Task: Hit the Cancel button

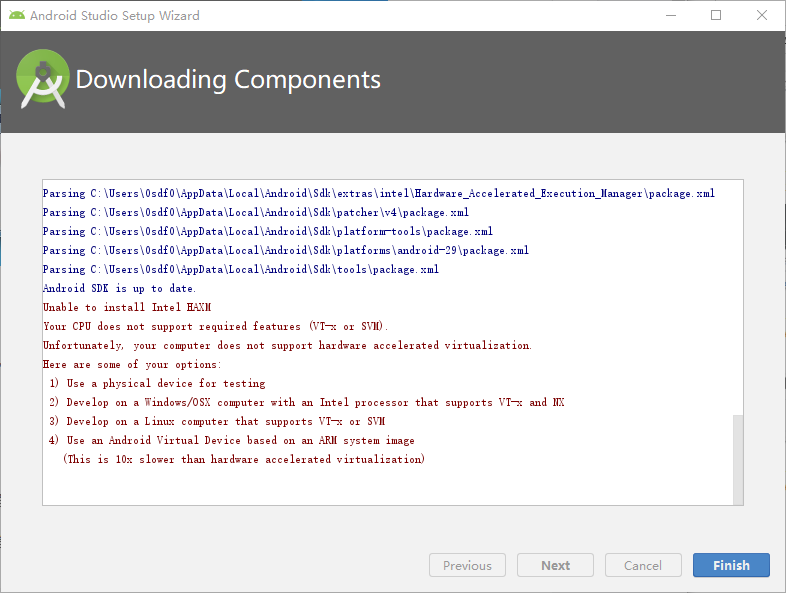Action: click(643, 565)
